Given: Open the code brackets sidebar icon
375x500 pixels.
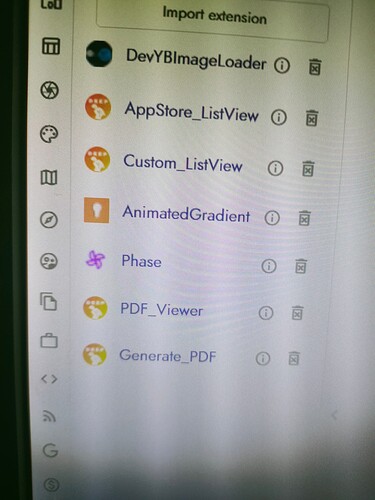Looking at the screenshot, I should click(49, 379).
